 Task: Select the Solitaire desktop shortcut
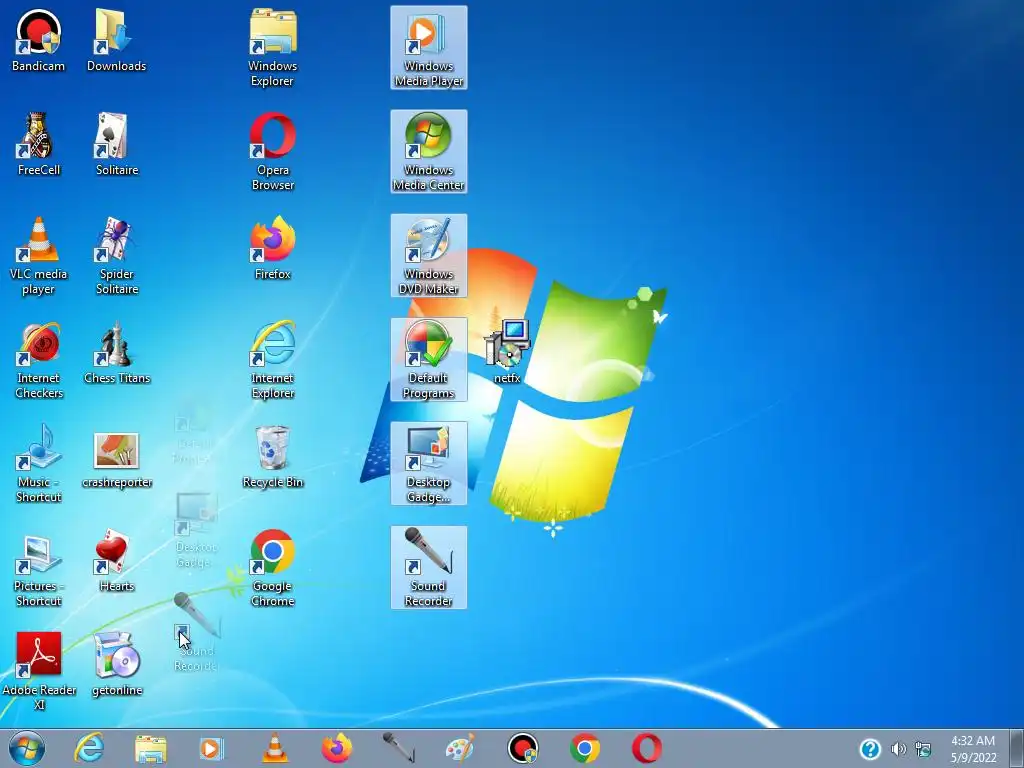click(x=116, y=144)
